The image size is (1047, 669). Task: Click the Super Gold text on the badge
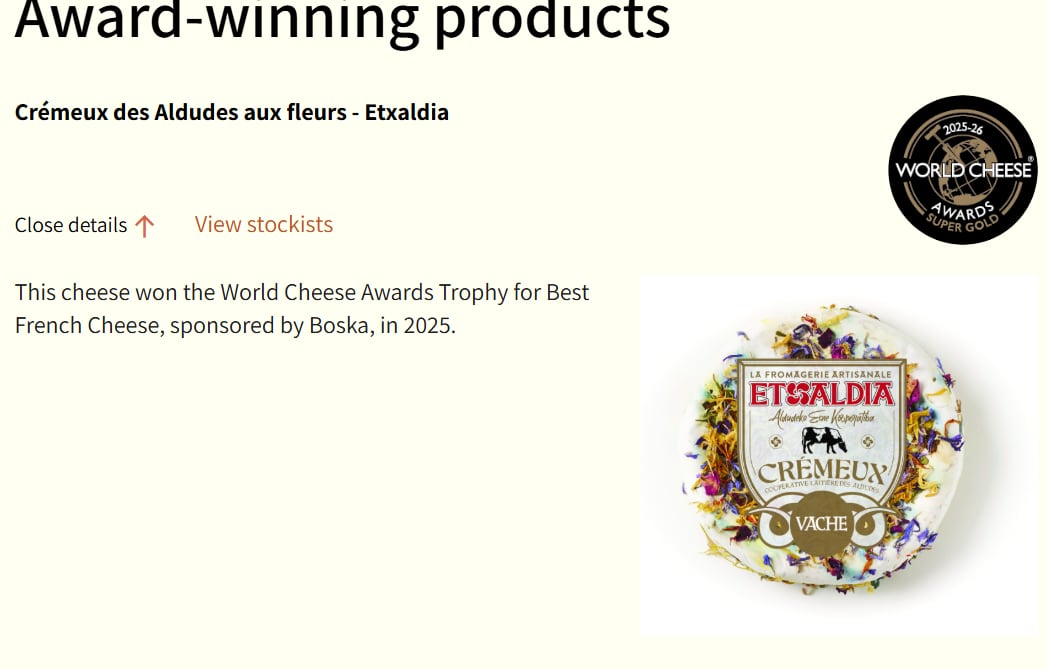click(x=962, y=223)
